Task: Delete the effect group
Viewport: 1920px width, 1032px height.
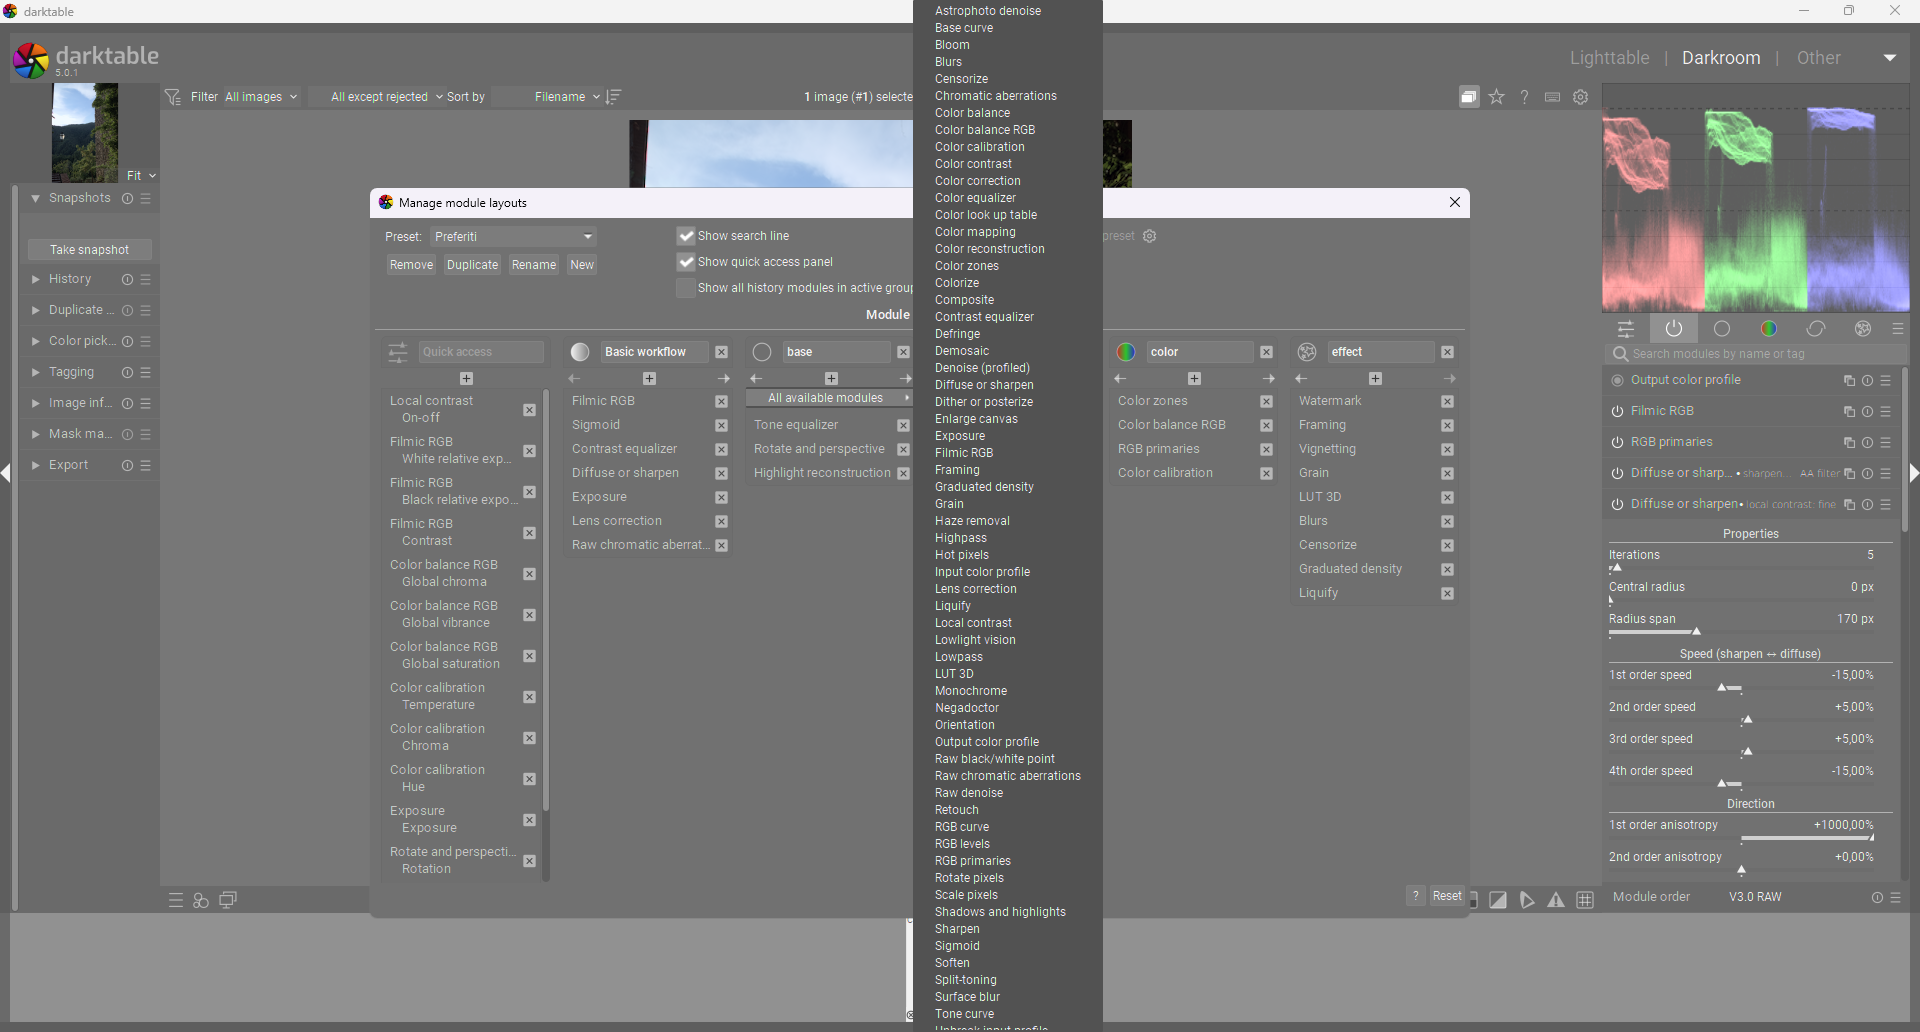Action: tap(1447, 352)
